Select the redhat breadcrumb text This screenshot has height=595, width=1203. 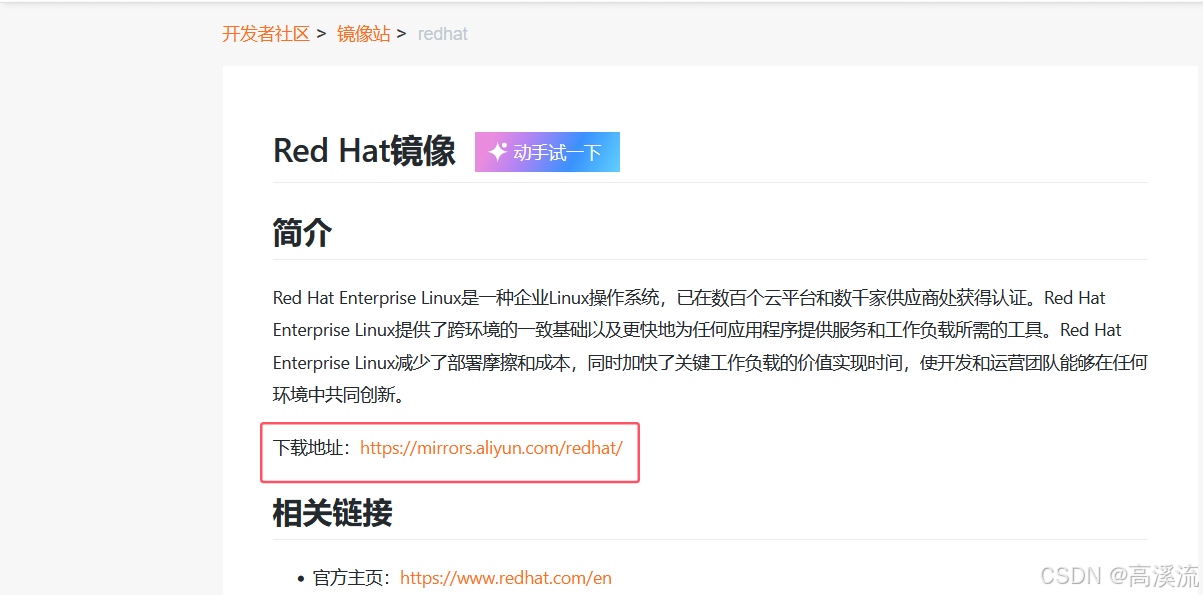[x=442, y=34]
